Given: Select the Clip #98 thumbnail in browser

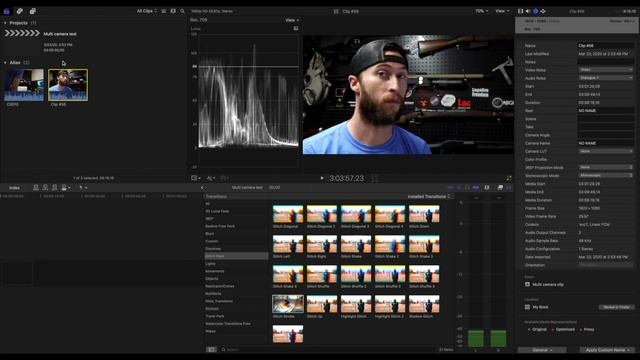Looking at the screenshot, I should 68,85.
